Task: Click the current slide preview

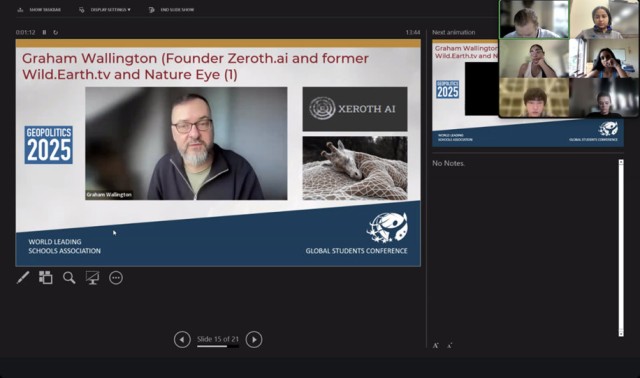Action: [x=218, y=153]
